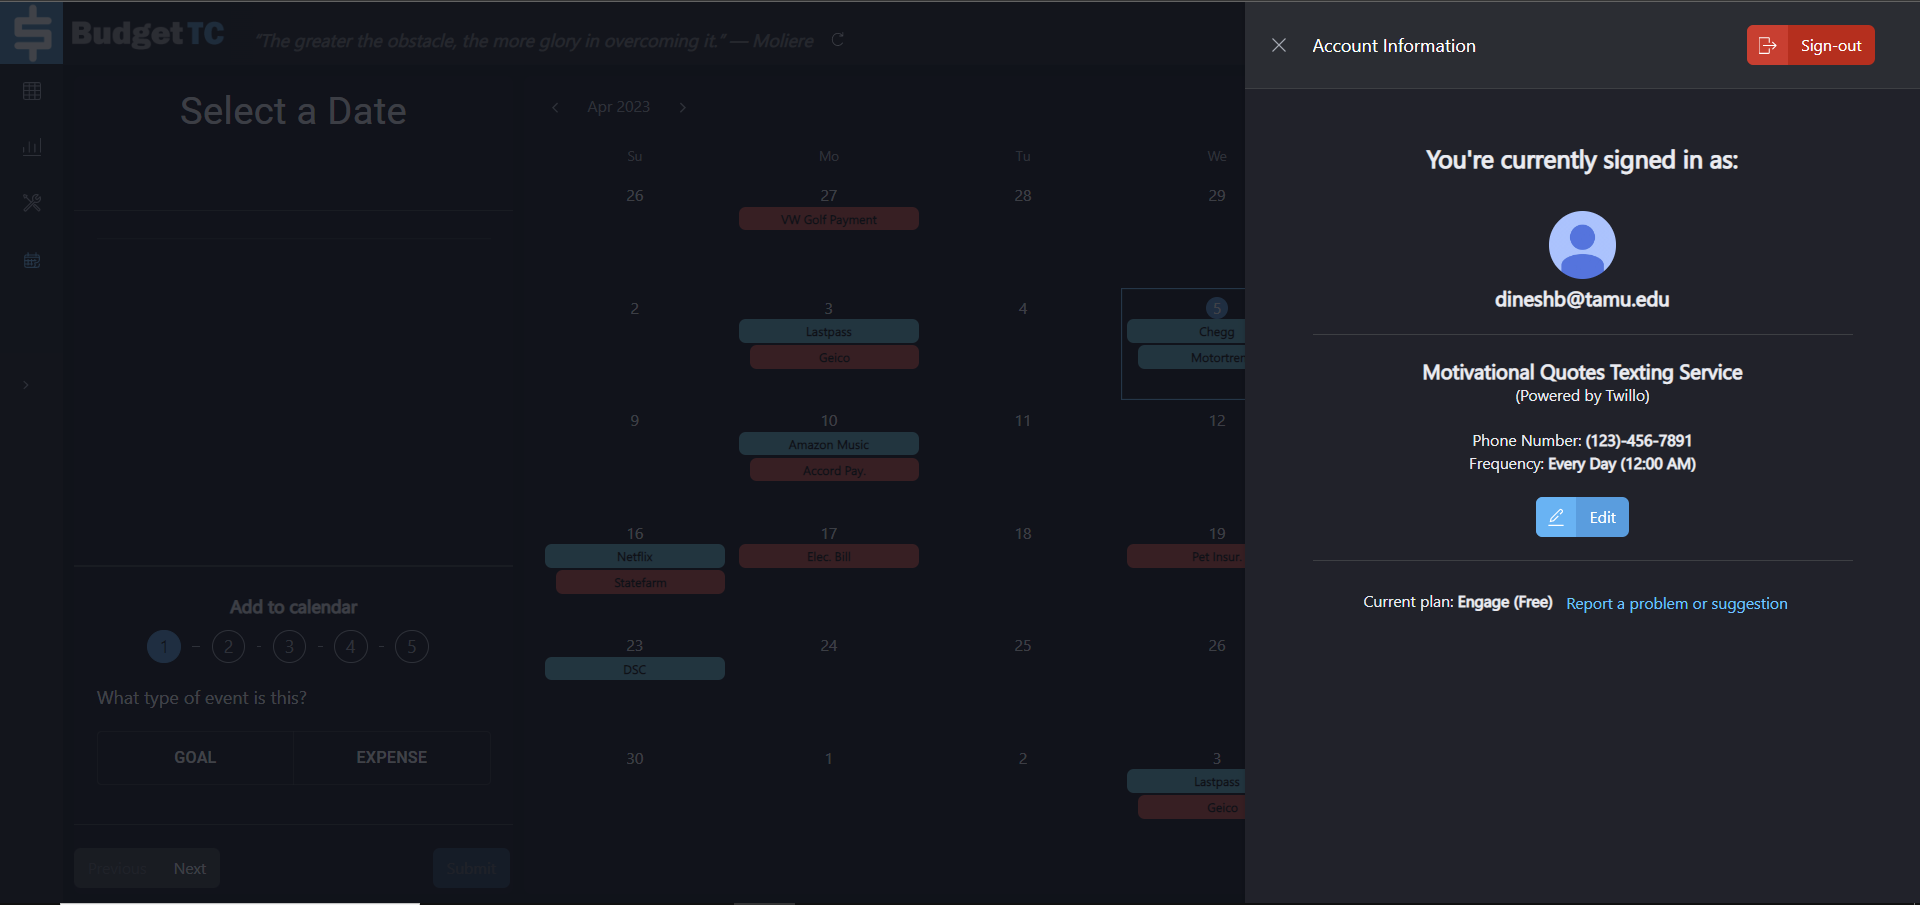Open the VW Golf Payment event
The height and width of the screenshot is (905, 1920).
point(828,219)
